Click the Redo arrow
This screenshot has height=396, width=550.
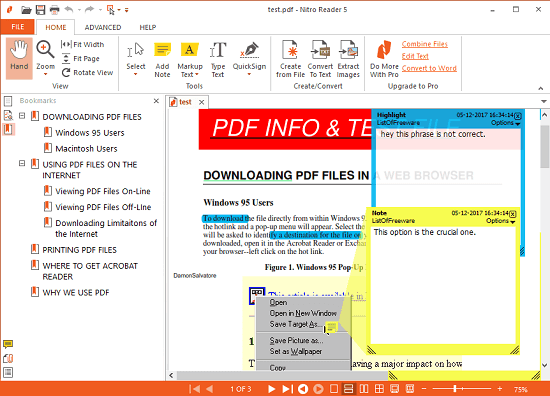[x=89, y=10]
